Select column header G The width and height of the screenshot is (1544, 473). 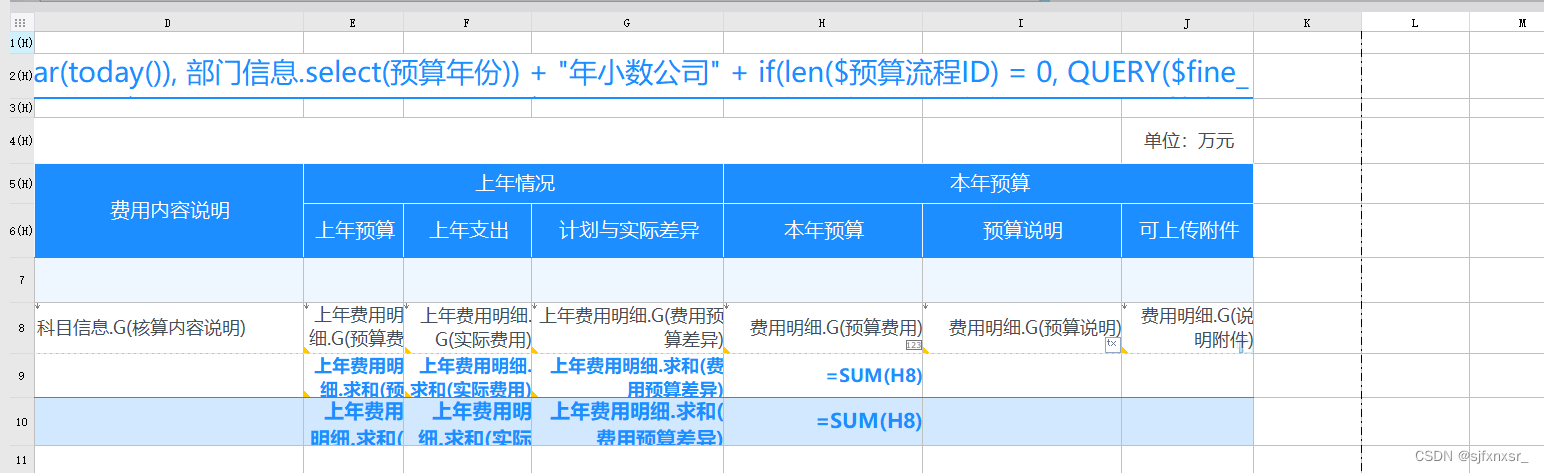(x=628, y=22)
